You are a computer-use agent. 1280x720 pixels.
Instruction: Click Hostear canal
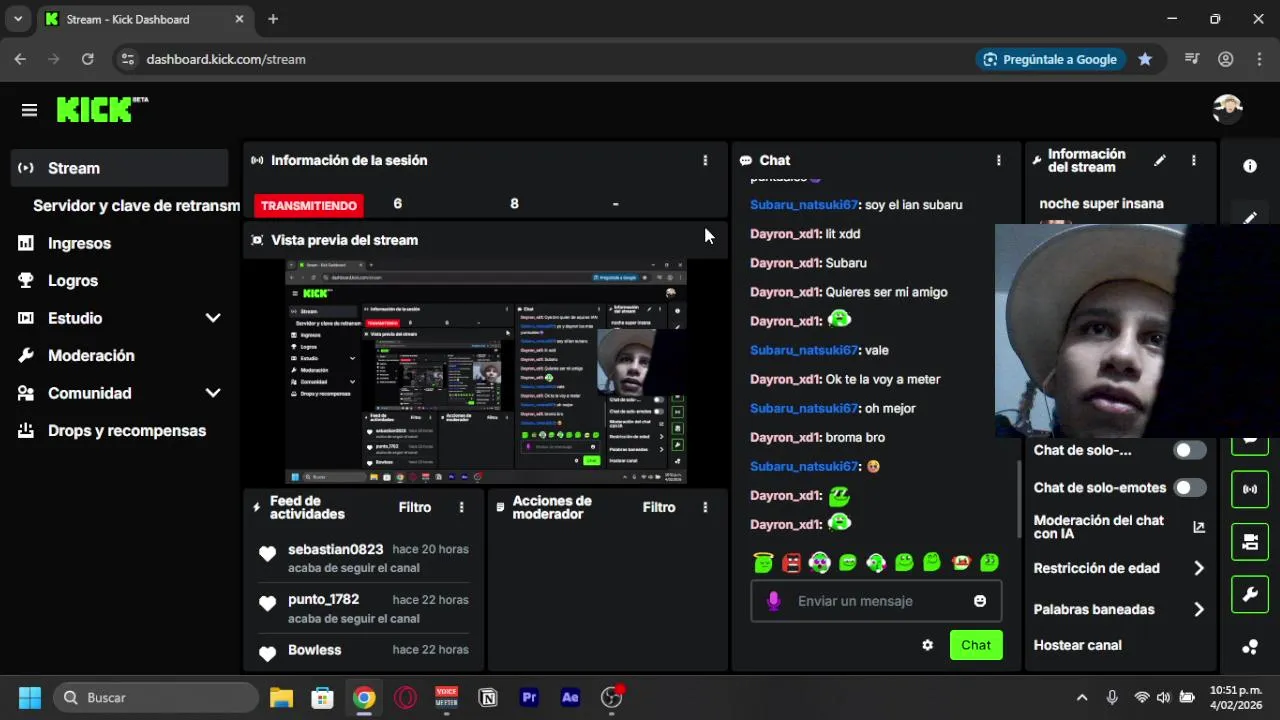1077,645
